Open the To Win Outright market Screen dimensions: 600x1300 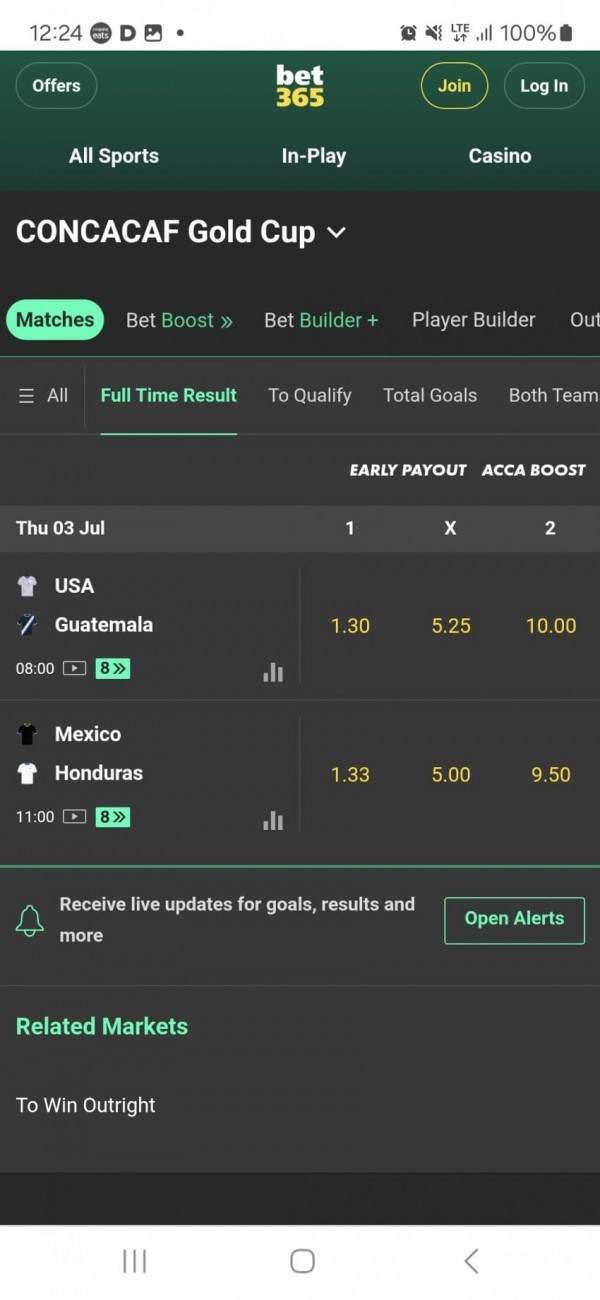pos(86,1105)
